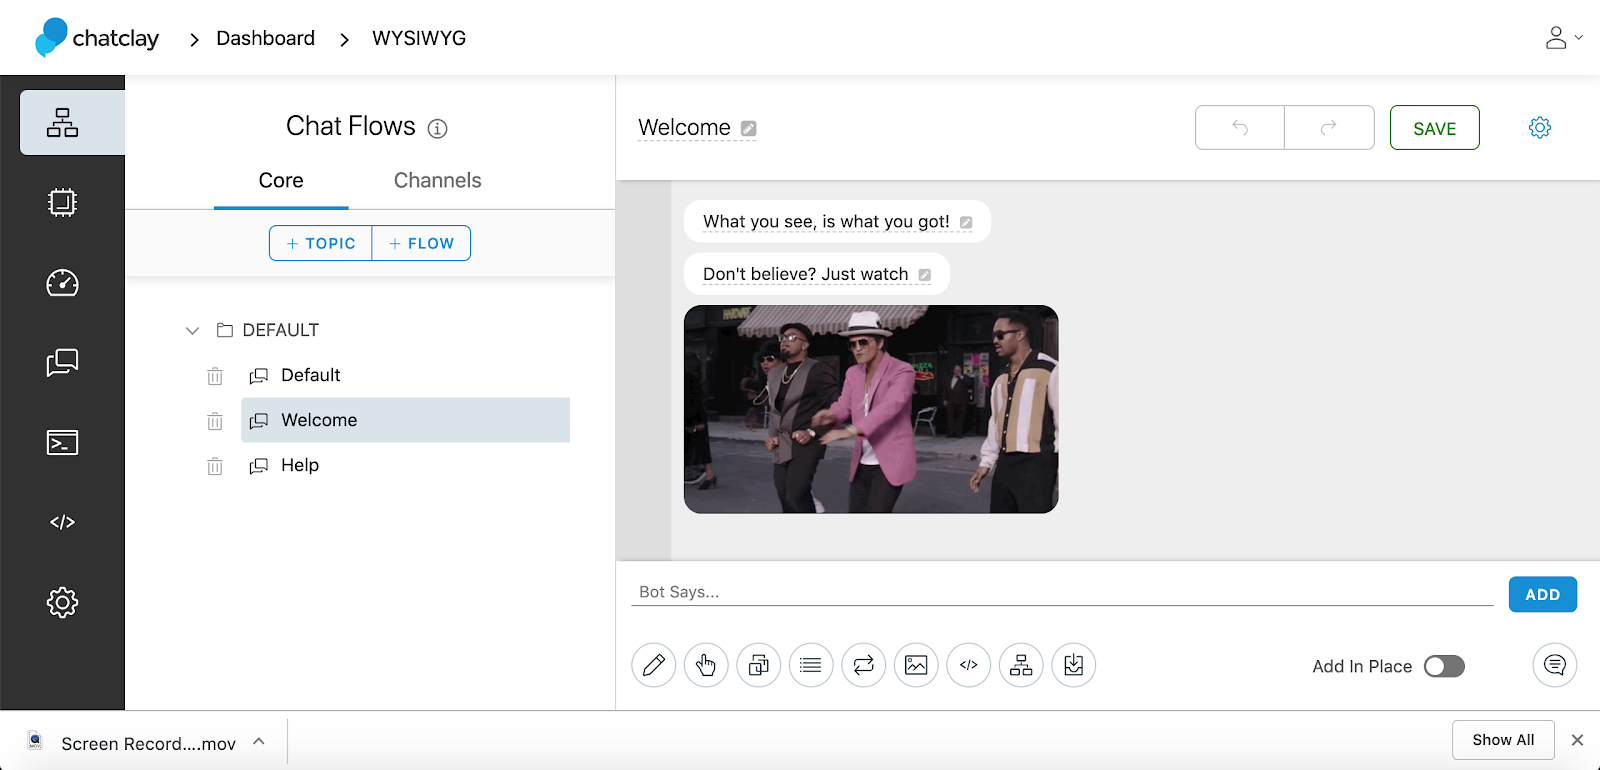This screenshot has height=770, width=1600.
Task: Click Show All downloads button
Action: [x=1503, y=740]
